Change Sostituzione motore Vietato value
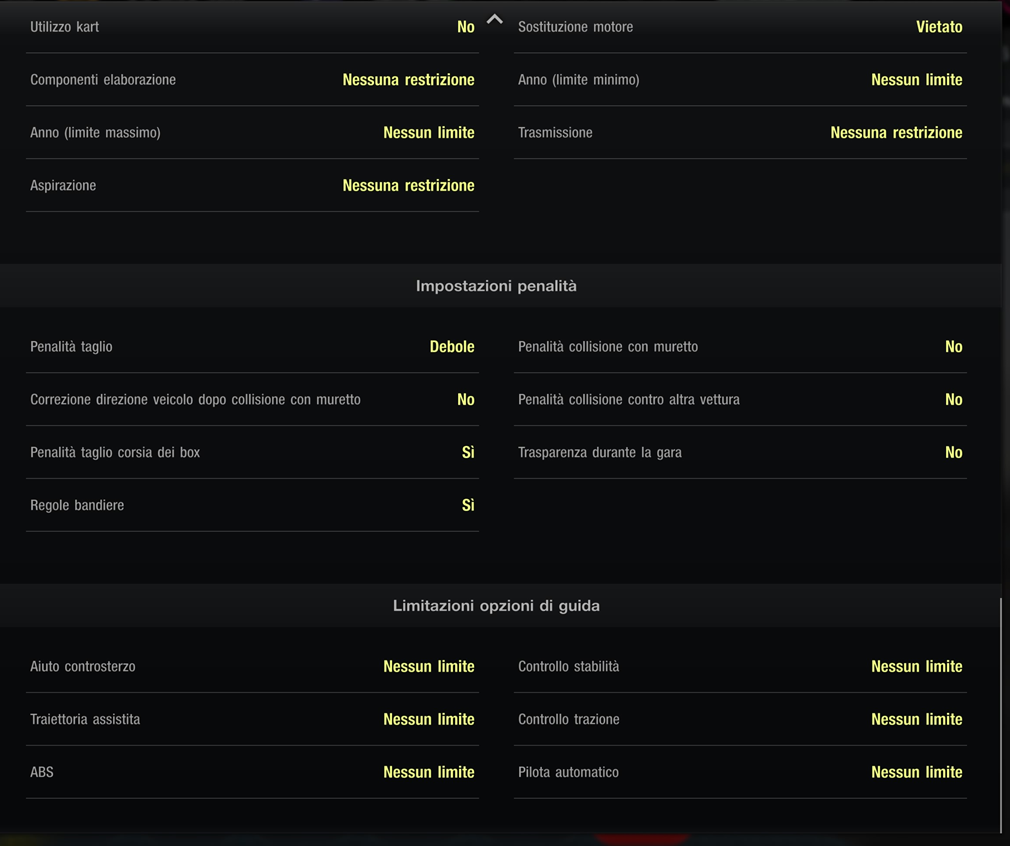The height and width of the screenshot is (846, 1010). pyautogui.click(x=938, y=27)
